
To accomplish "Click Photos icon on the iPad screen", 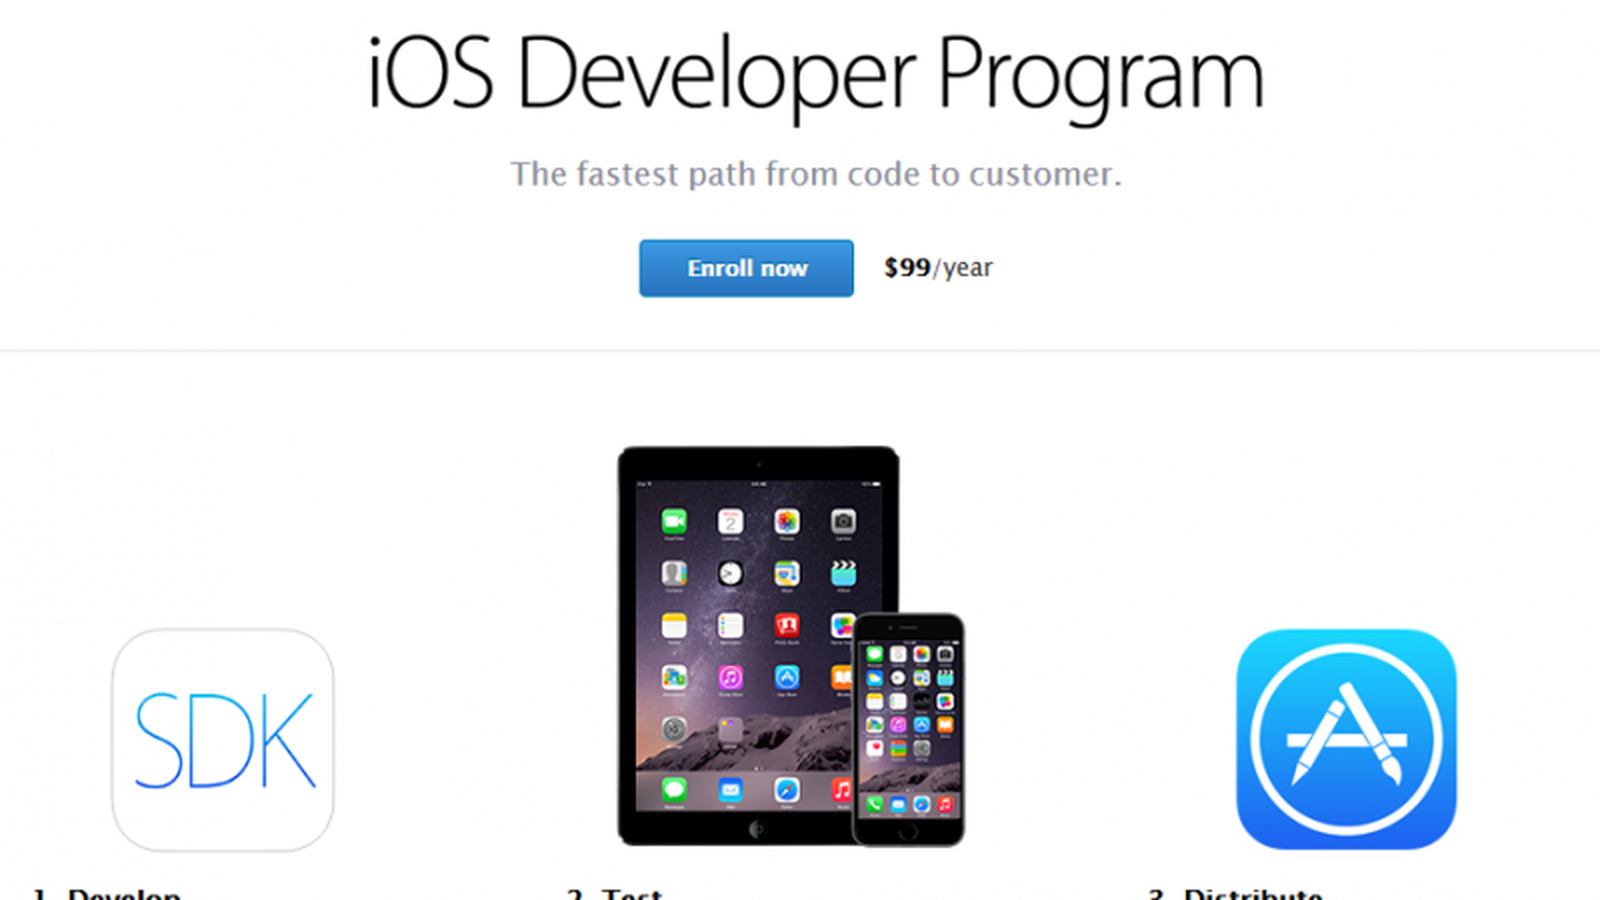I will pyautogui.click(x=787, y=521).
